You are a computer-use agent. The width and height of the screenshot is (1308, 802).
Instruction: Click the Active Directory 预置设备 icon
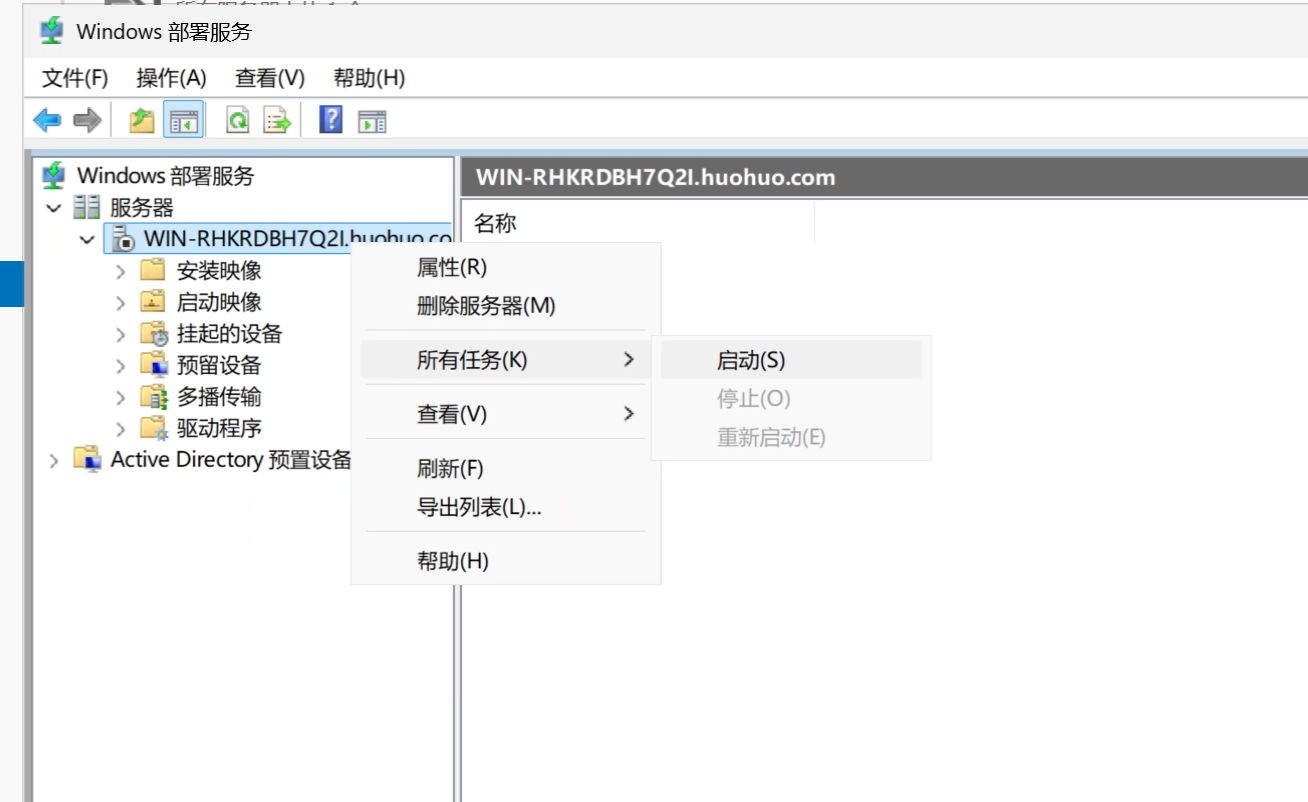point(88,460)
